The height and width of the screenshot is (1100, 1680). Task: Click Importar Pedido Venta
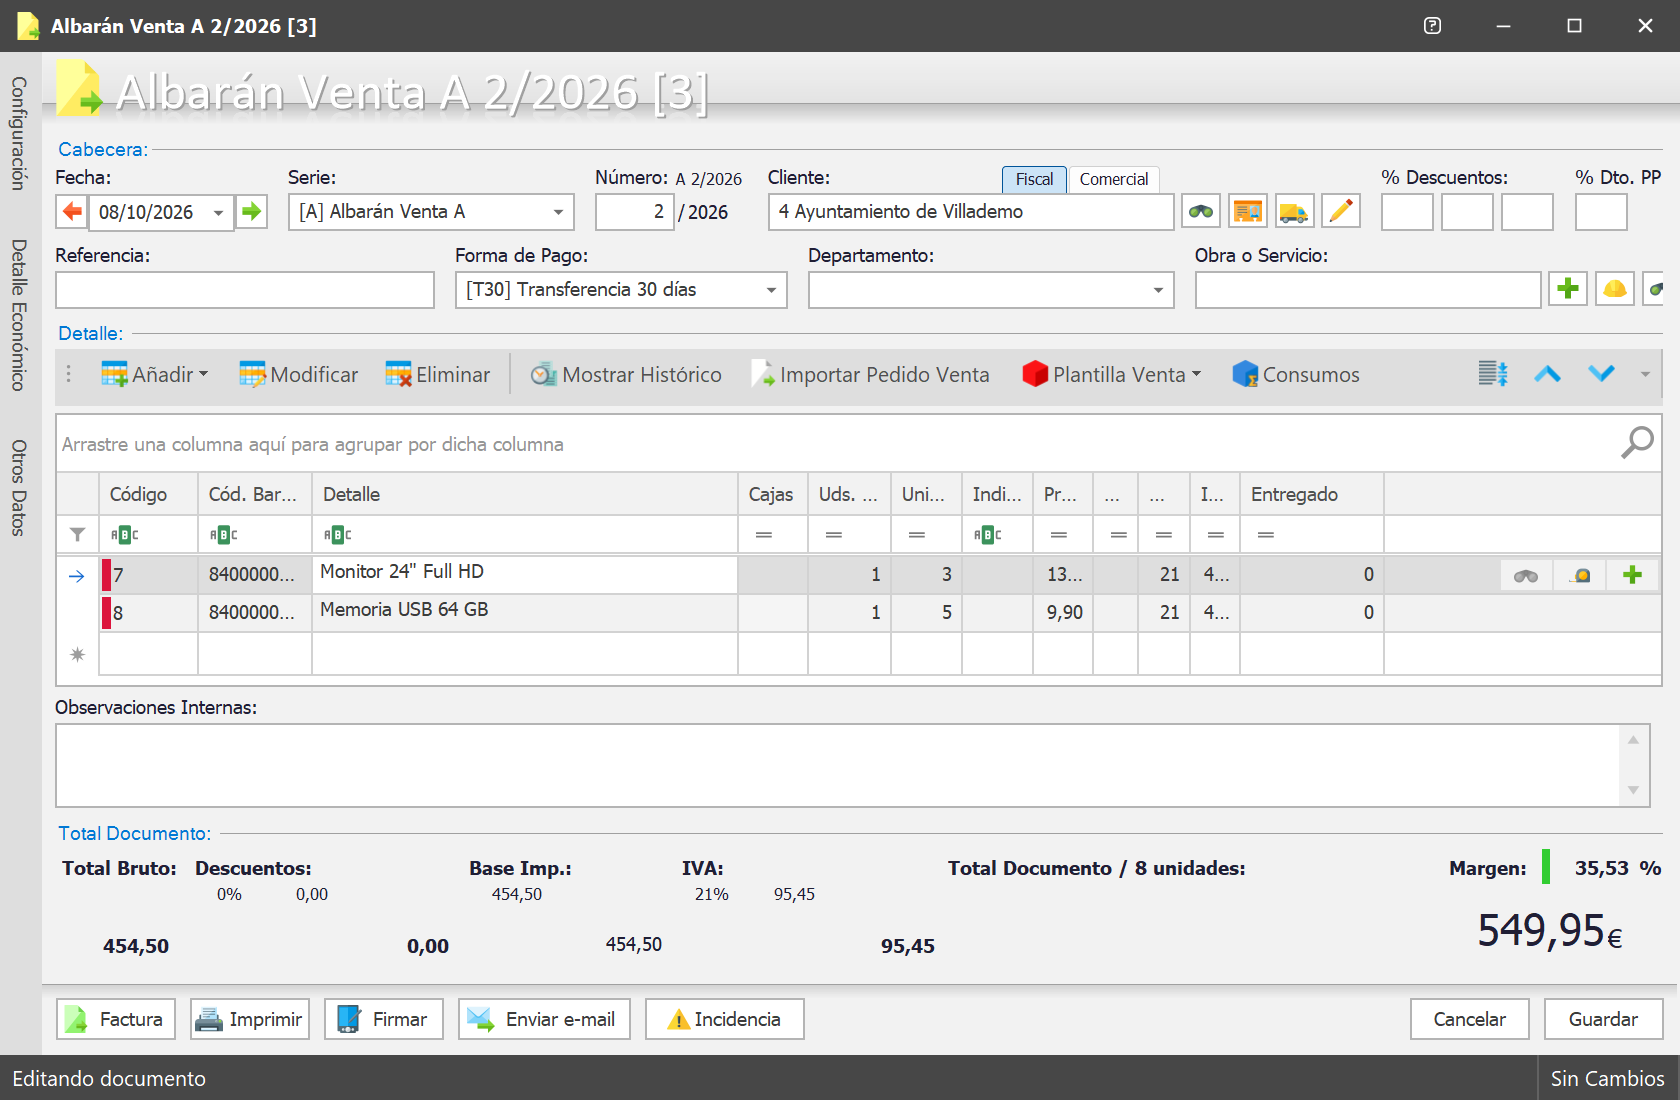tap(870, 374)
